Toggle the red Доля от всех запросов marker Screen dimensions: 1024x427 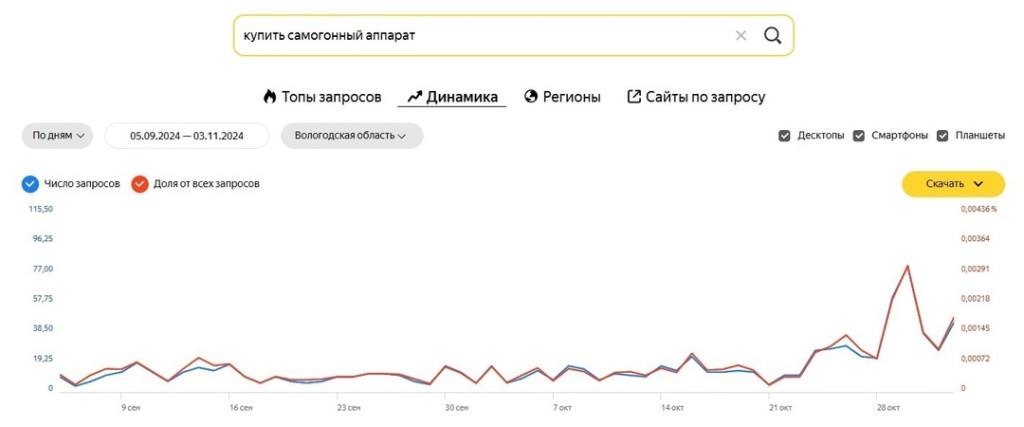pyautogui.click(x=140, y=184)
